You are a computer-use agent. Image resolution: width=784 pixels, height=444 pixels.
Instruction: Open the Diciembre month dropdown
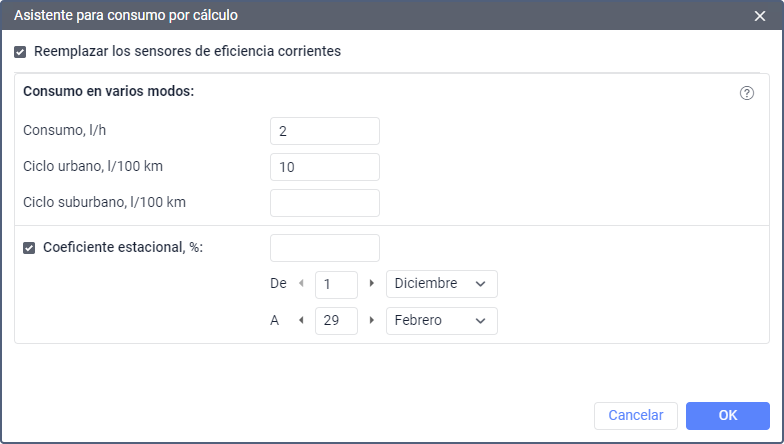(x=441, y=284)
